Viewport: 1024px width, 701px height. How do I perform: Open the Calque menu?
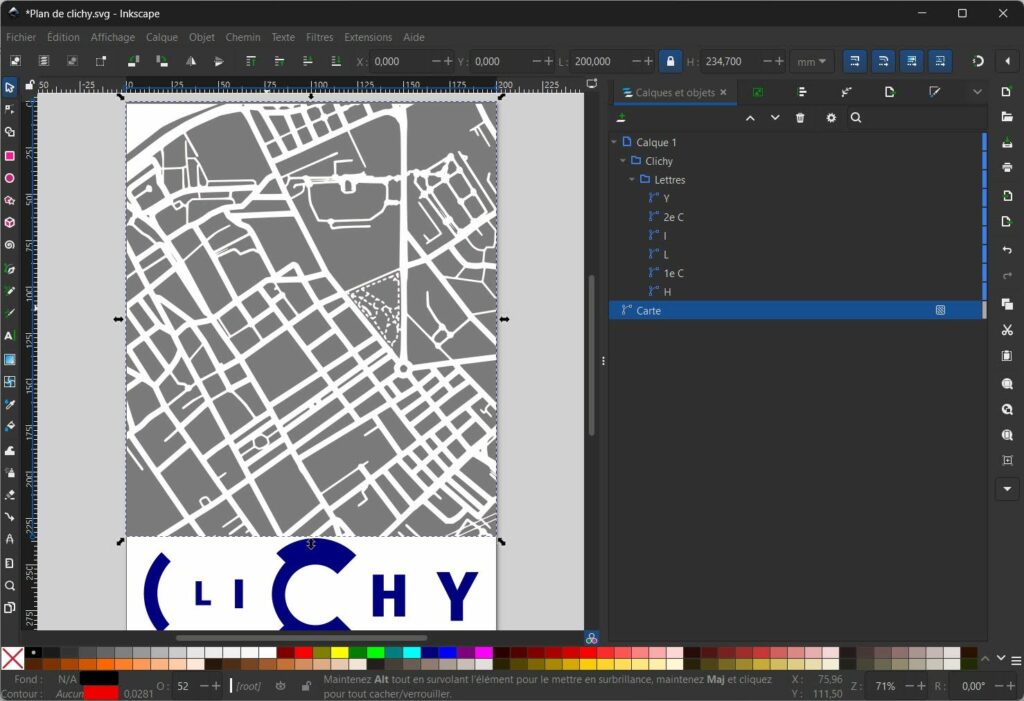coord(162,37)
